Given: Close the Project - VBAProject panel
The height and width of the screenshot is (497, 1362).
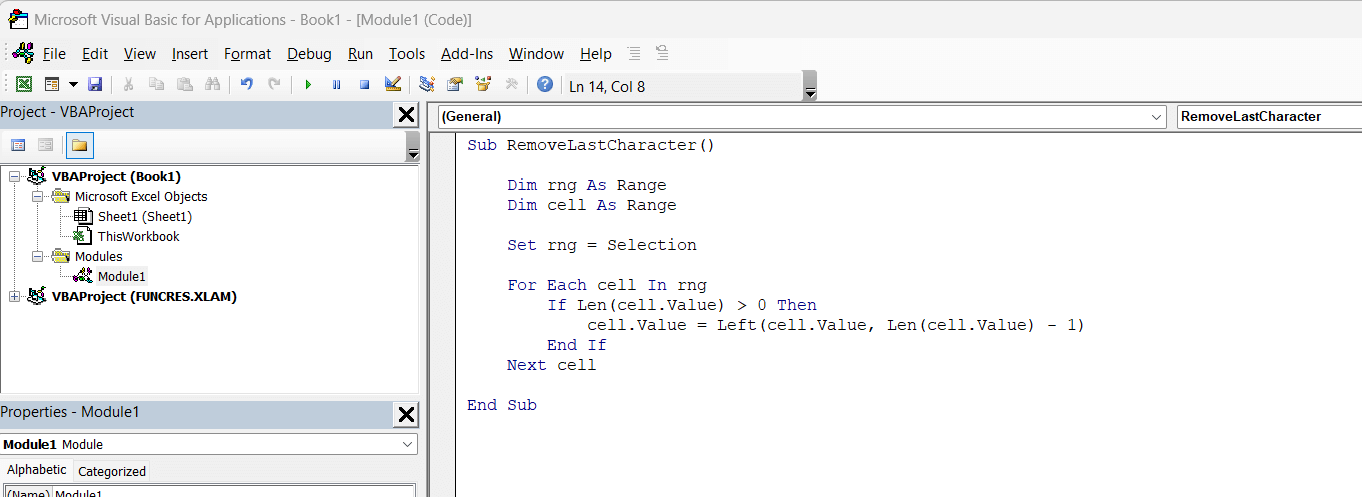Looking at the screenshot, I should click(x=406, y=115).
